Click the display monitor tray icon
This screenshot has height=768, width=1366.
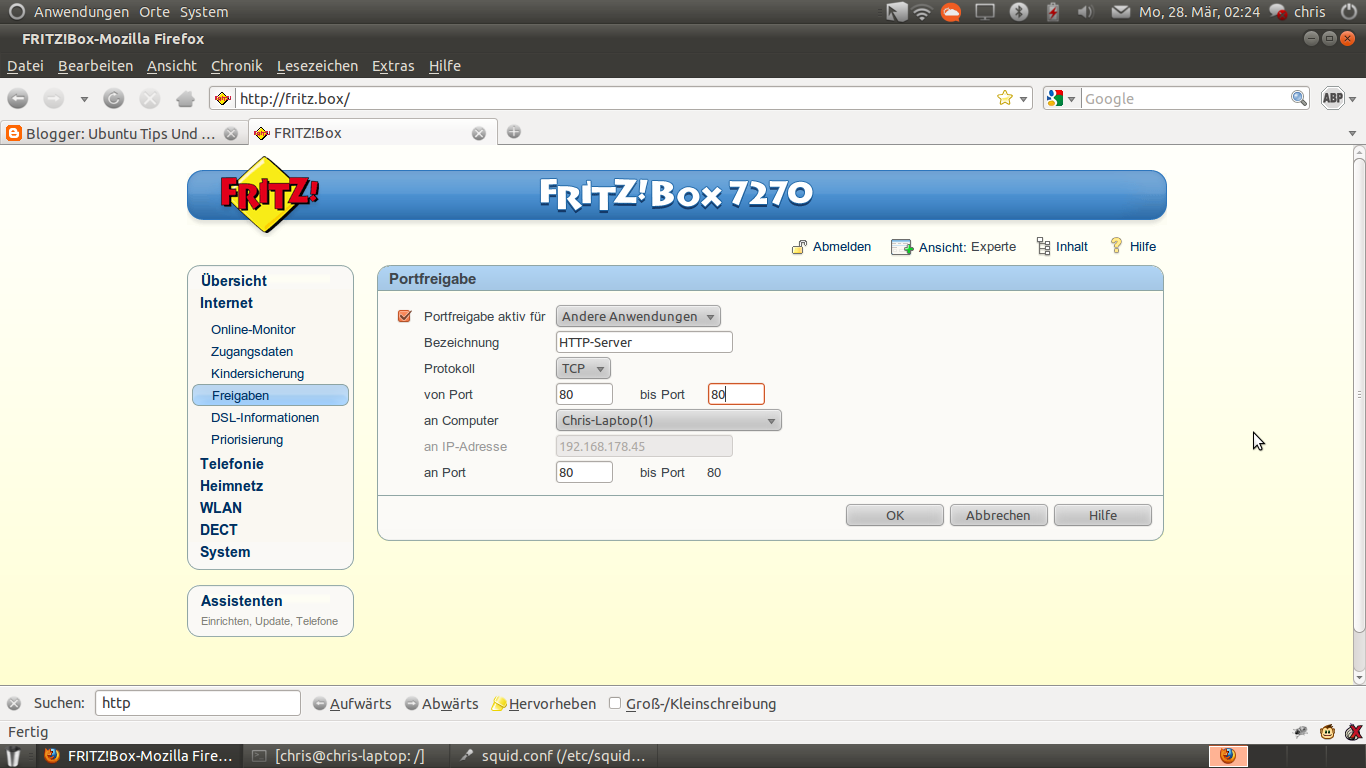click(x=985, y=12)
